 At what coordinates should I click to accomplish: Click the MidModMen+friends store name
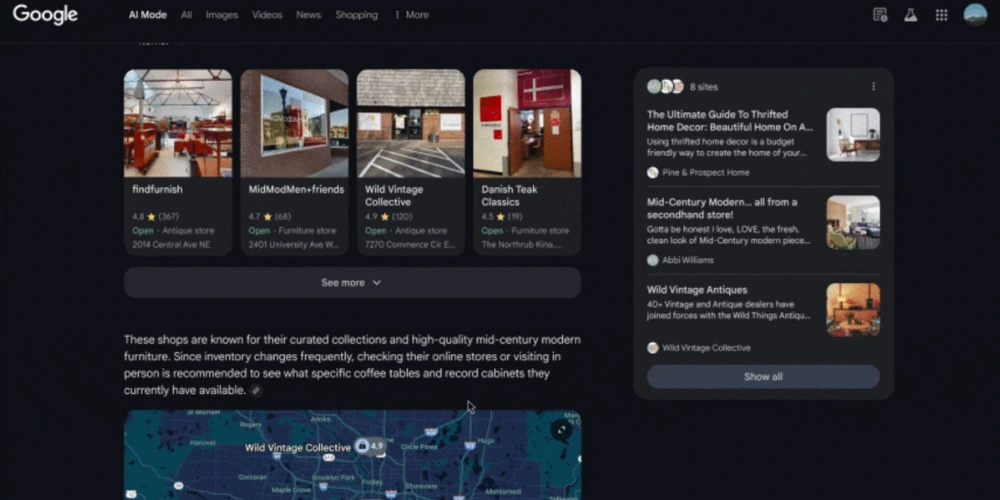pyautogui.click(x=296, y=189)
